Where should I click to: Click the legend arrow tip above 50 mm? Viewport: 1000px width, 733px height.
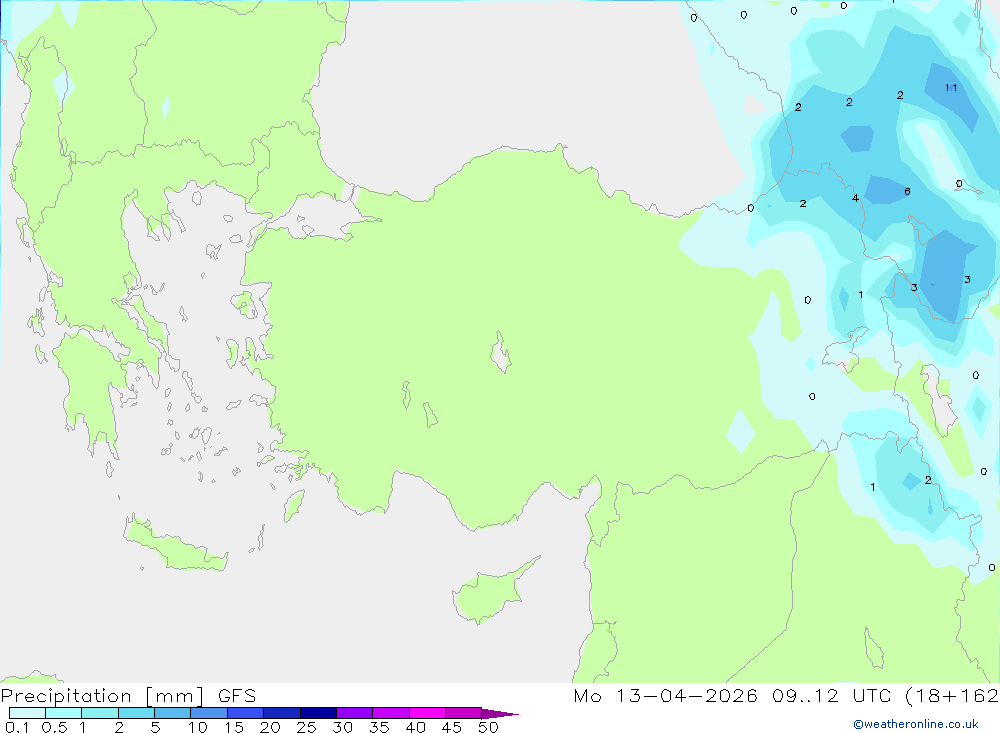tap(500, 713)
